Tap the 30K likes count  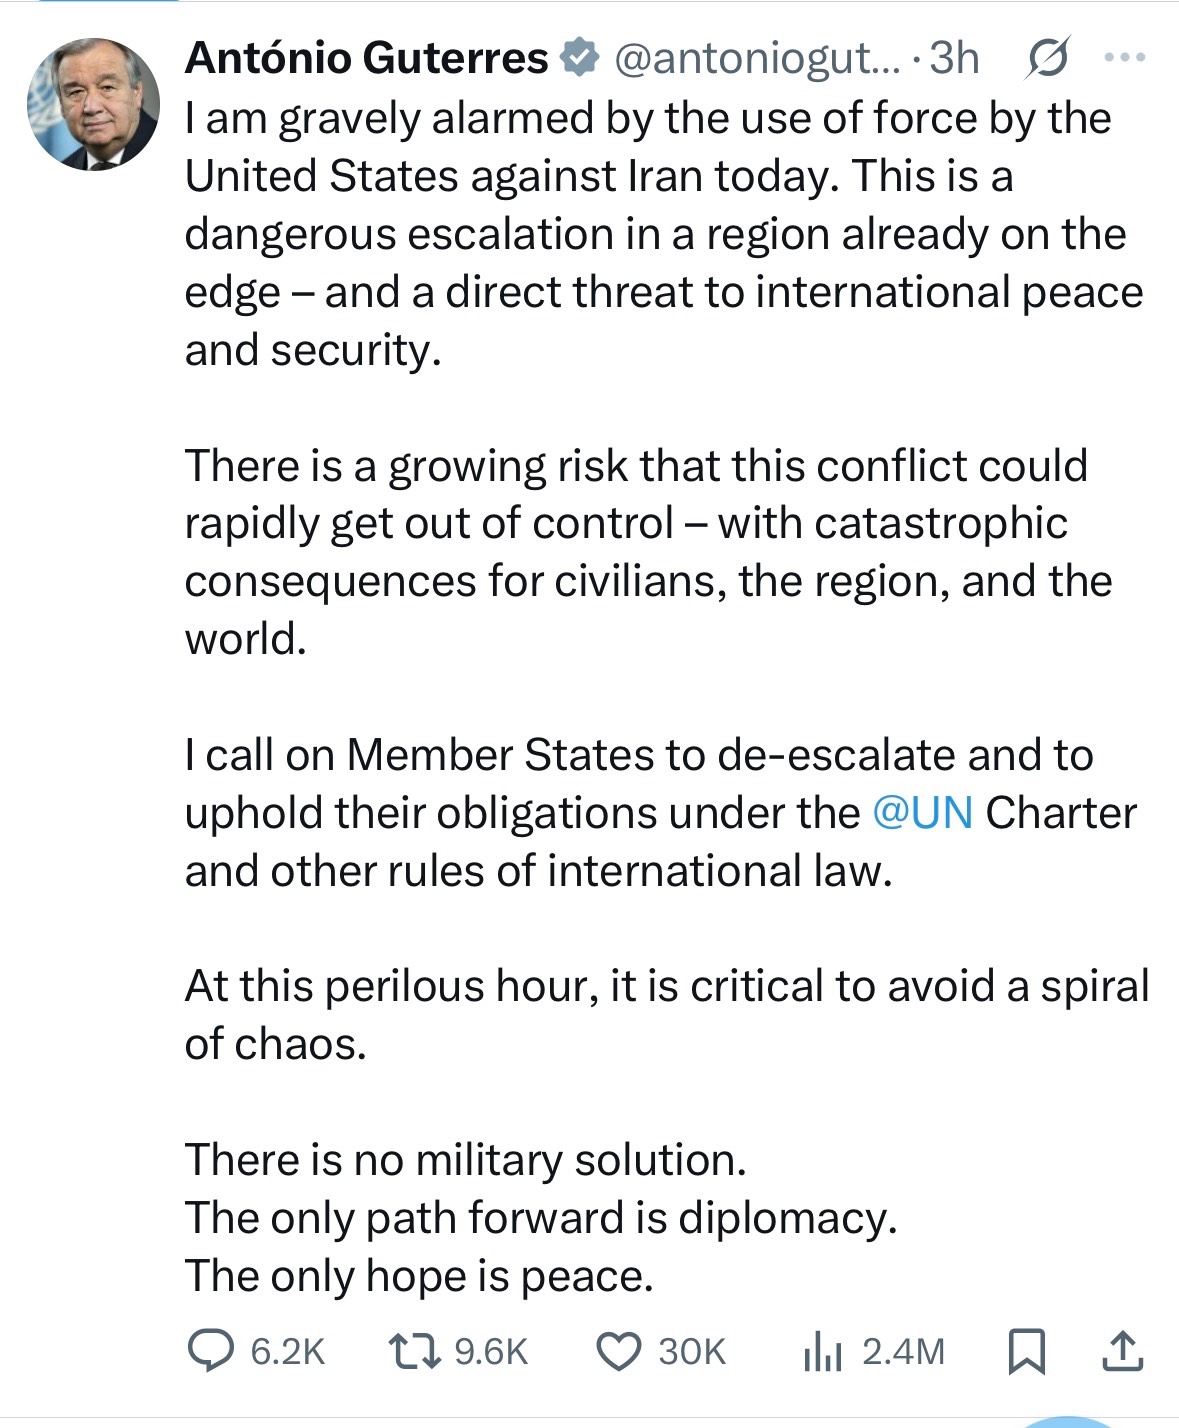tap(691, 1351)
